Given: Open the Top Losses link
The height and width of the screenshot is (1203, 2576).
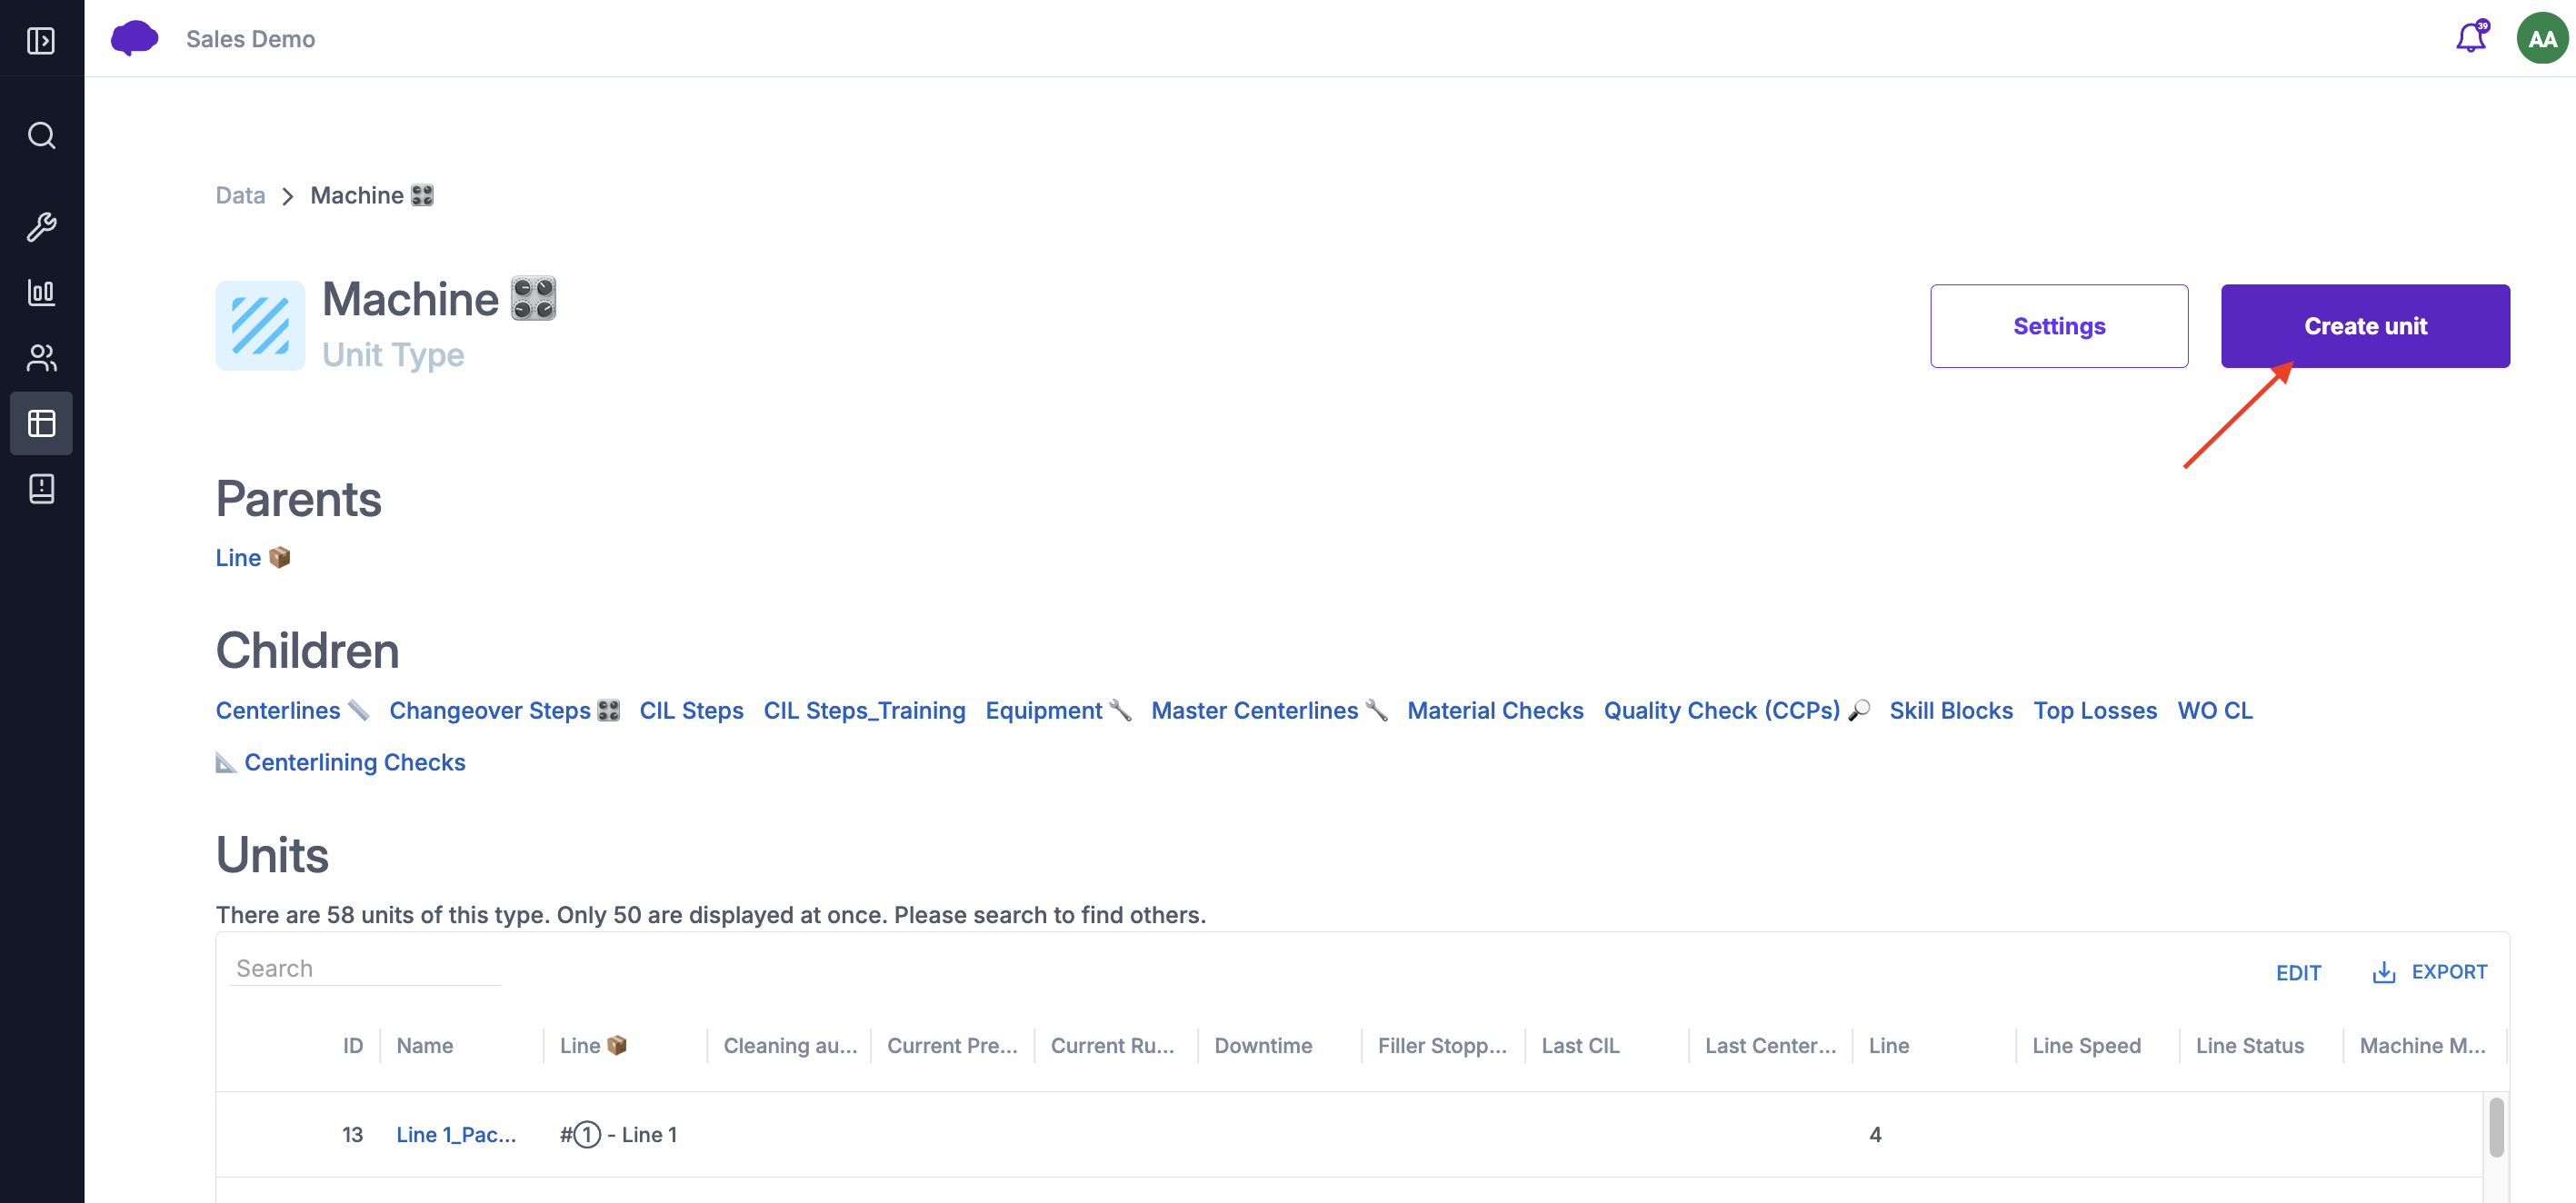Looking at the screenshot, I should point(2094,710).
